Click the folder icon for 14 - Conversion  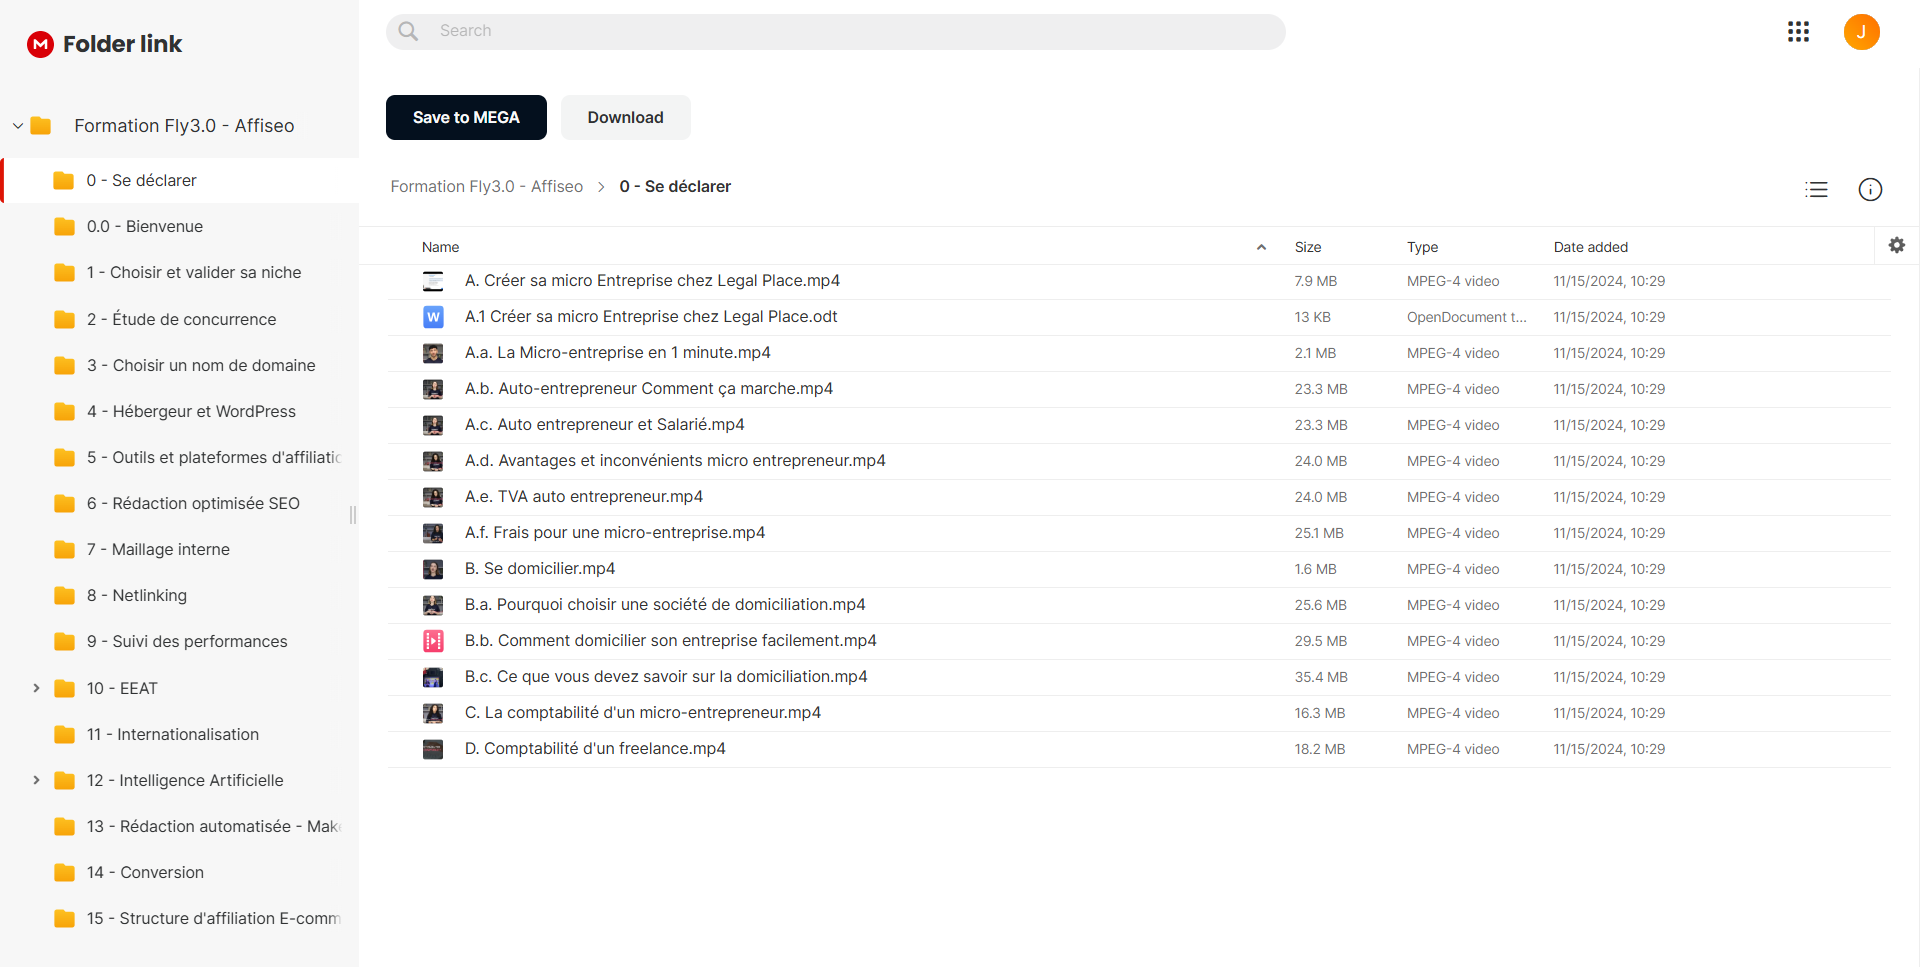65,873
